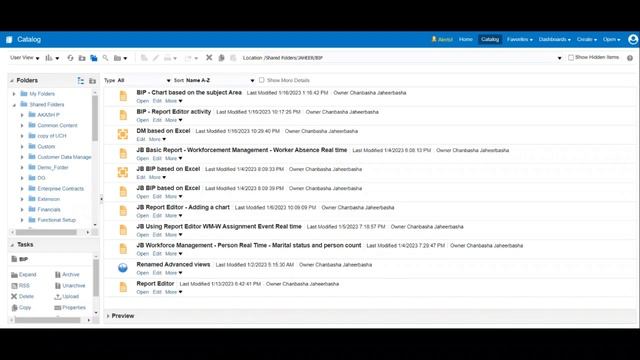Click Open under Renamed Advanced views
640x360 pixels.
pyautogui.click(x=142, y=273)
